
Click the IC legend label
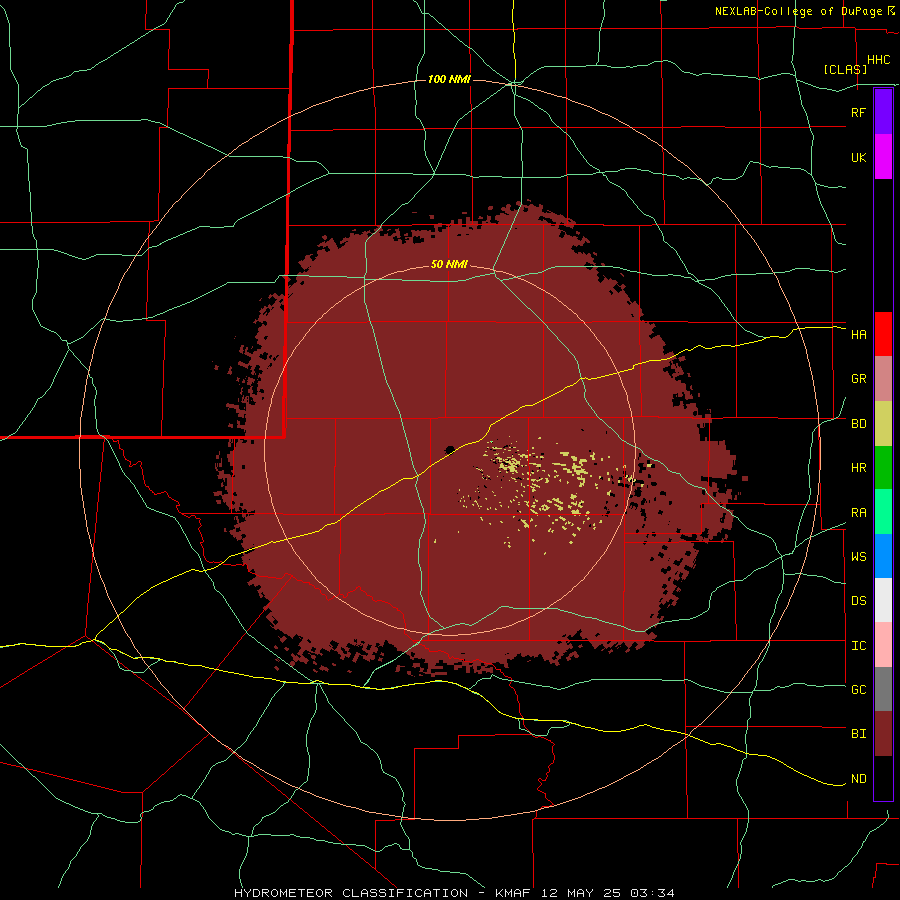coord(858,646)
